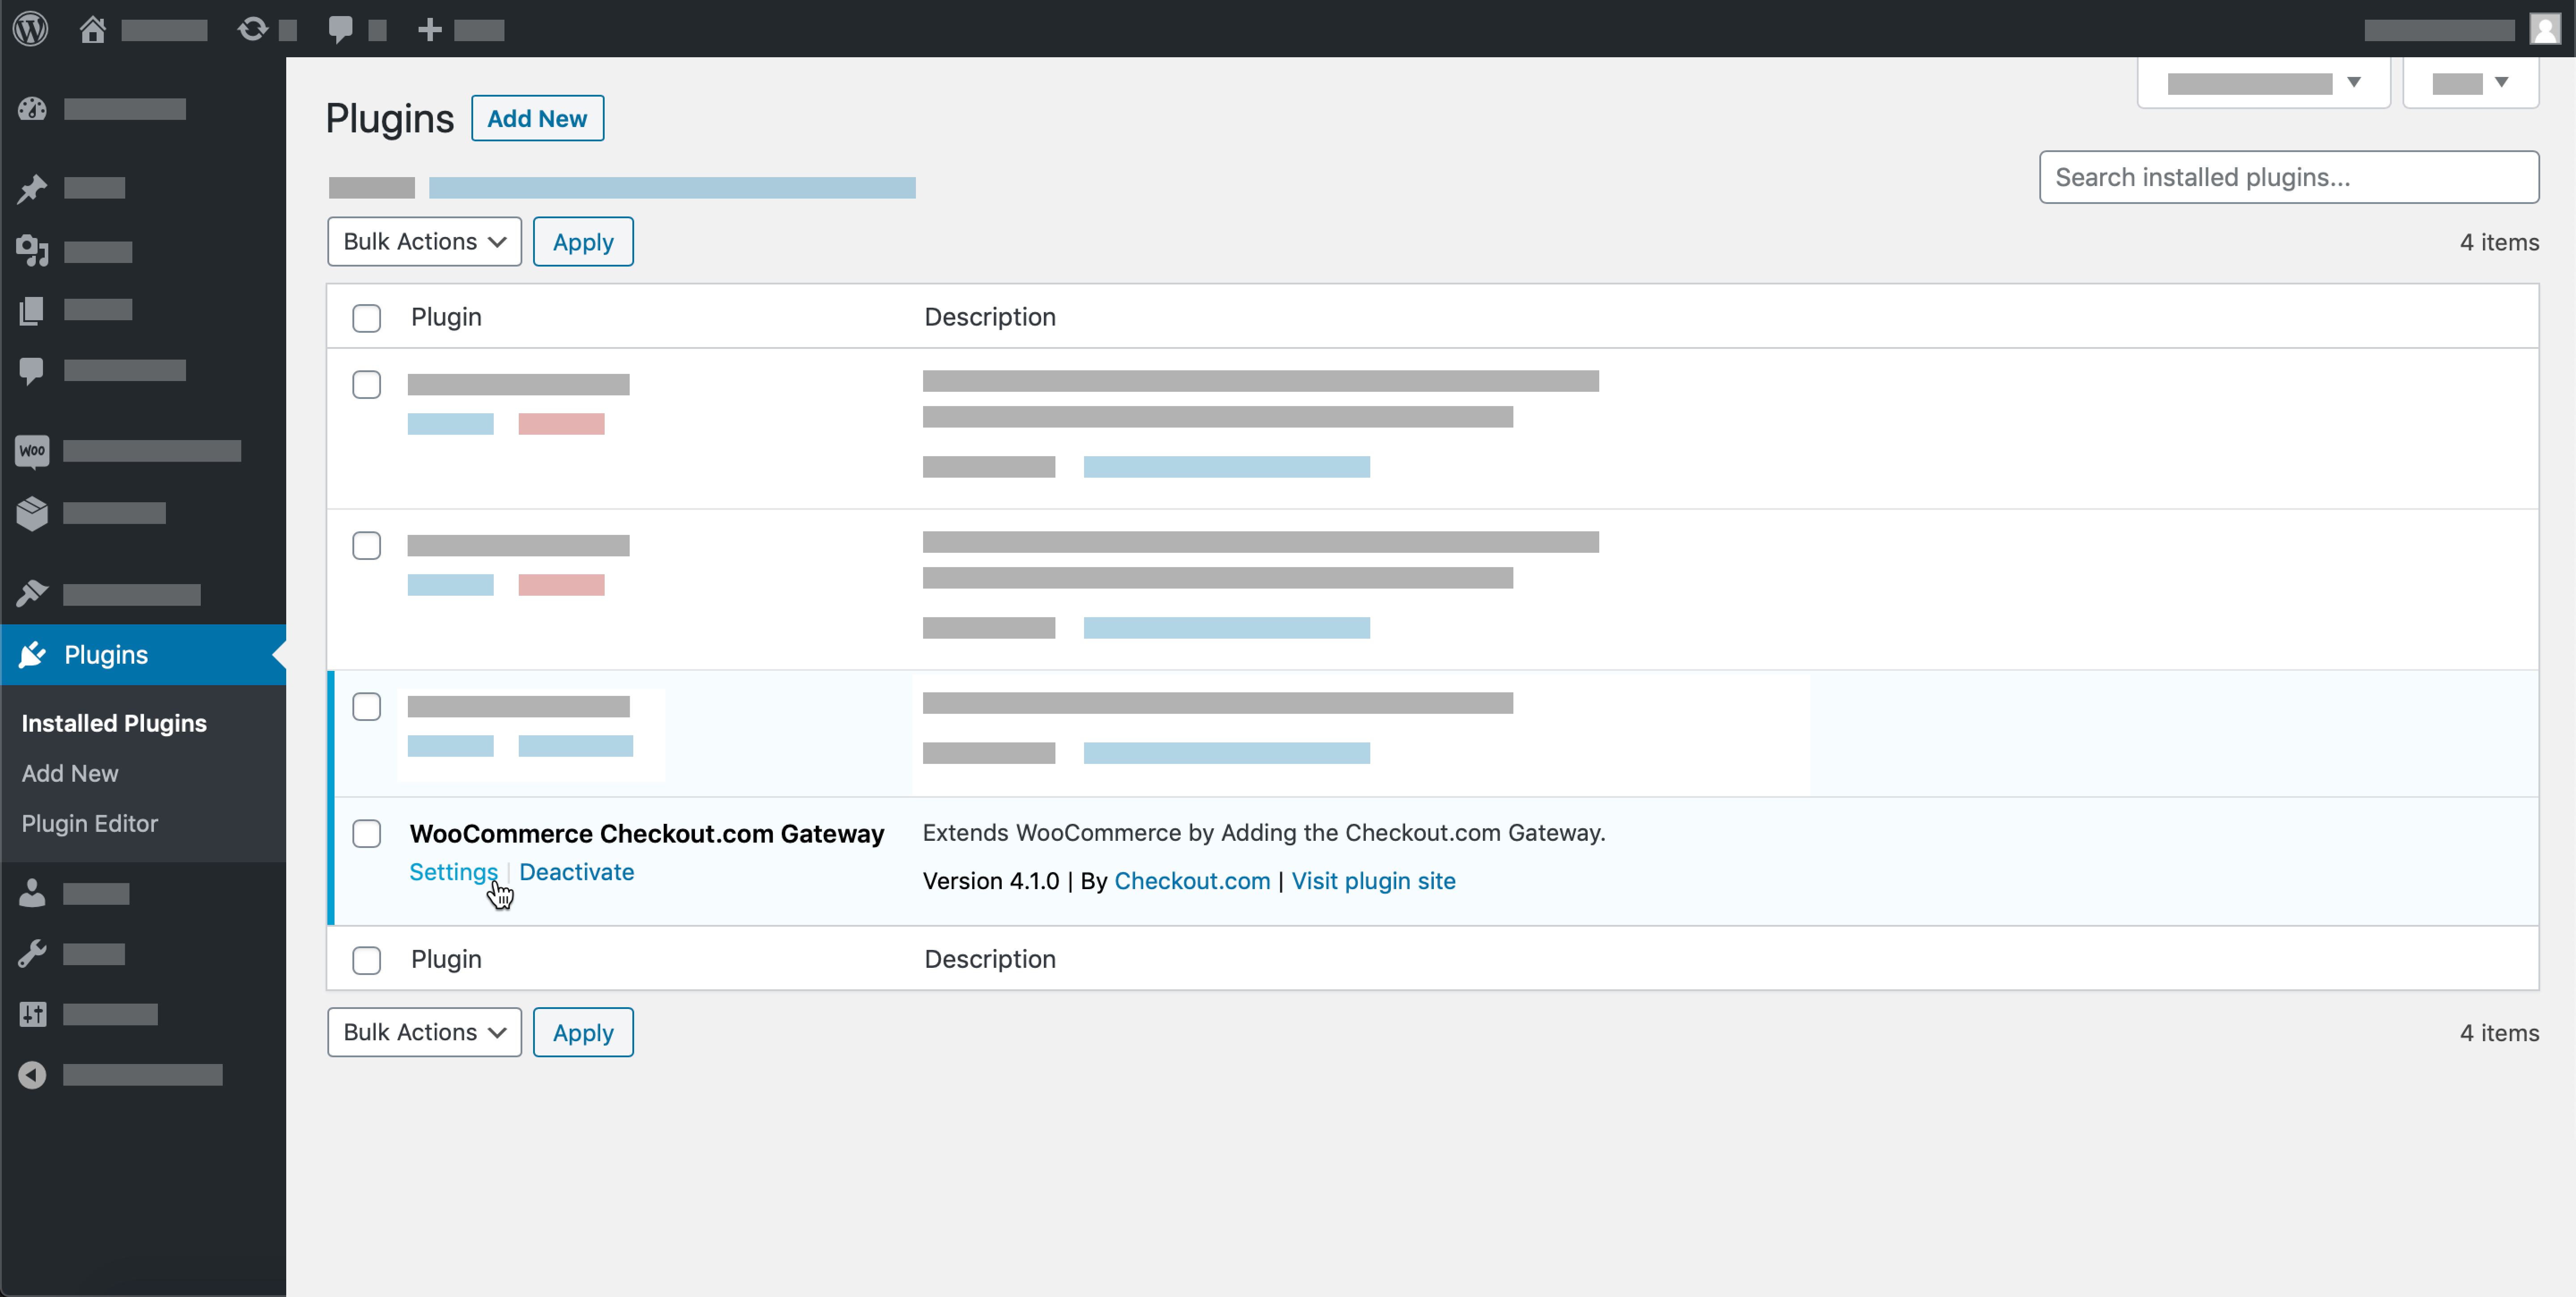
Task: Click Visit plugin site link
Action: [1373, 881]
